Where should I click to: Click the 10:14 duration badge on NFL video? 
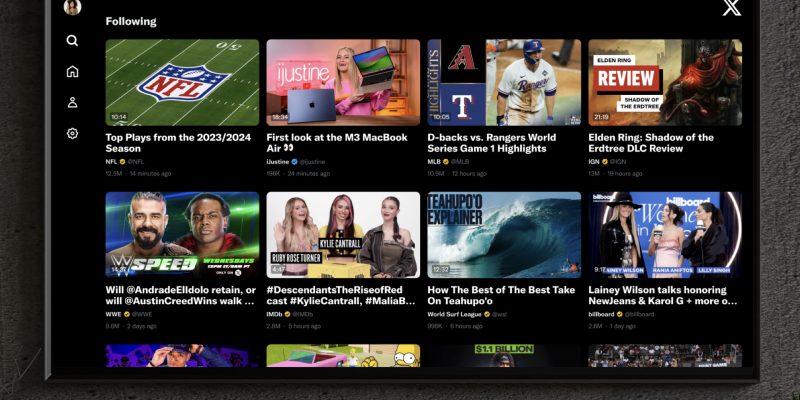click(x=119, y=117)
